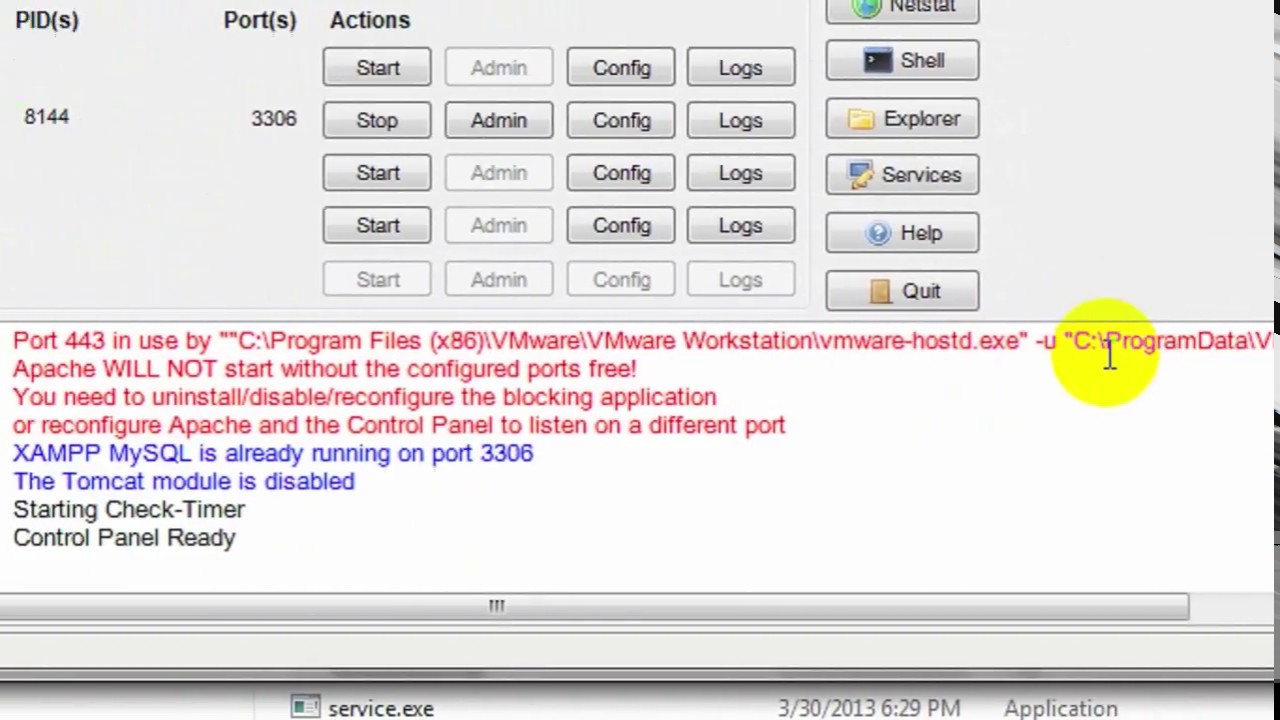This screenshot has width=1280, height=720.
Task: Click the "Port 443 in use by" log line
Action: [642, 341]
